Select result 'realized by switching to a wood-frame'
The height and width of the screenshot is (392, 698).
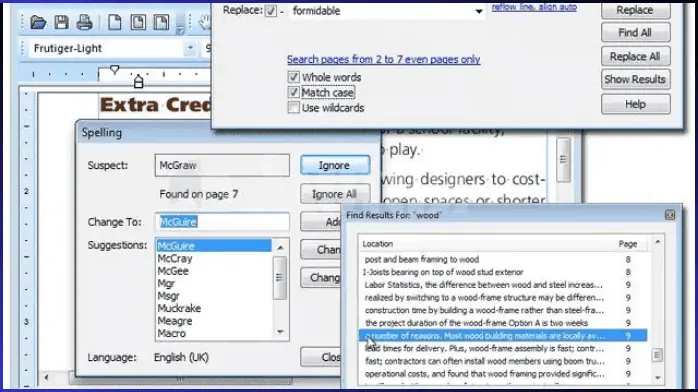click(x=503, y=297)
